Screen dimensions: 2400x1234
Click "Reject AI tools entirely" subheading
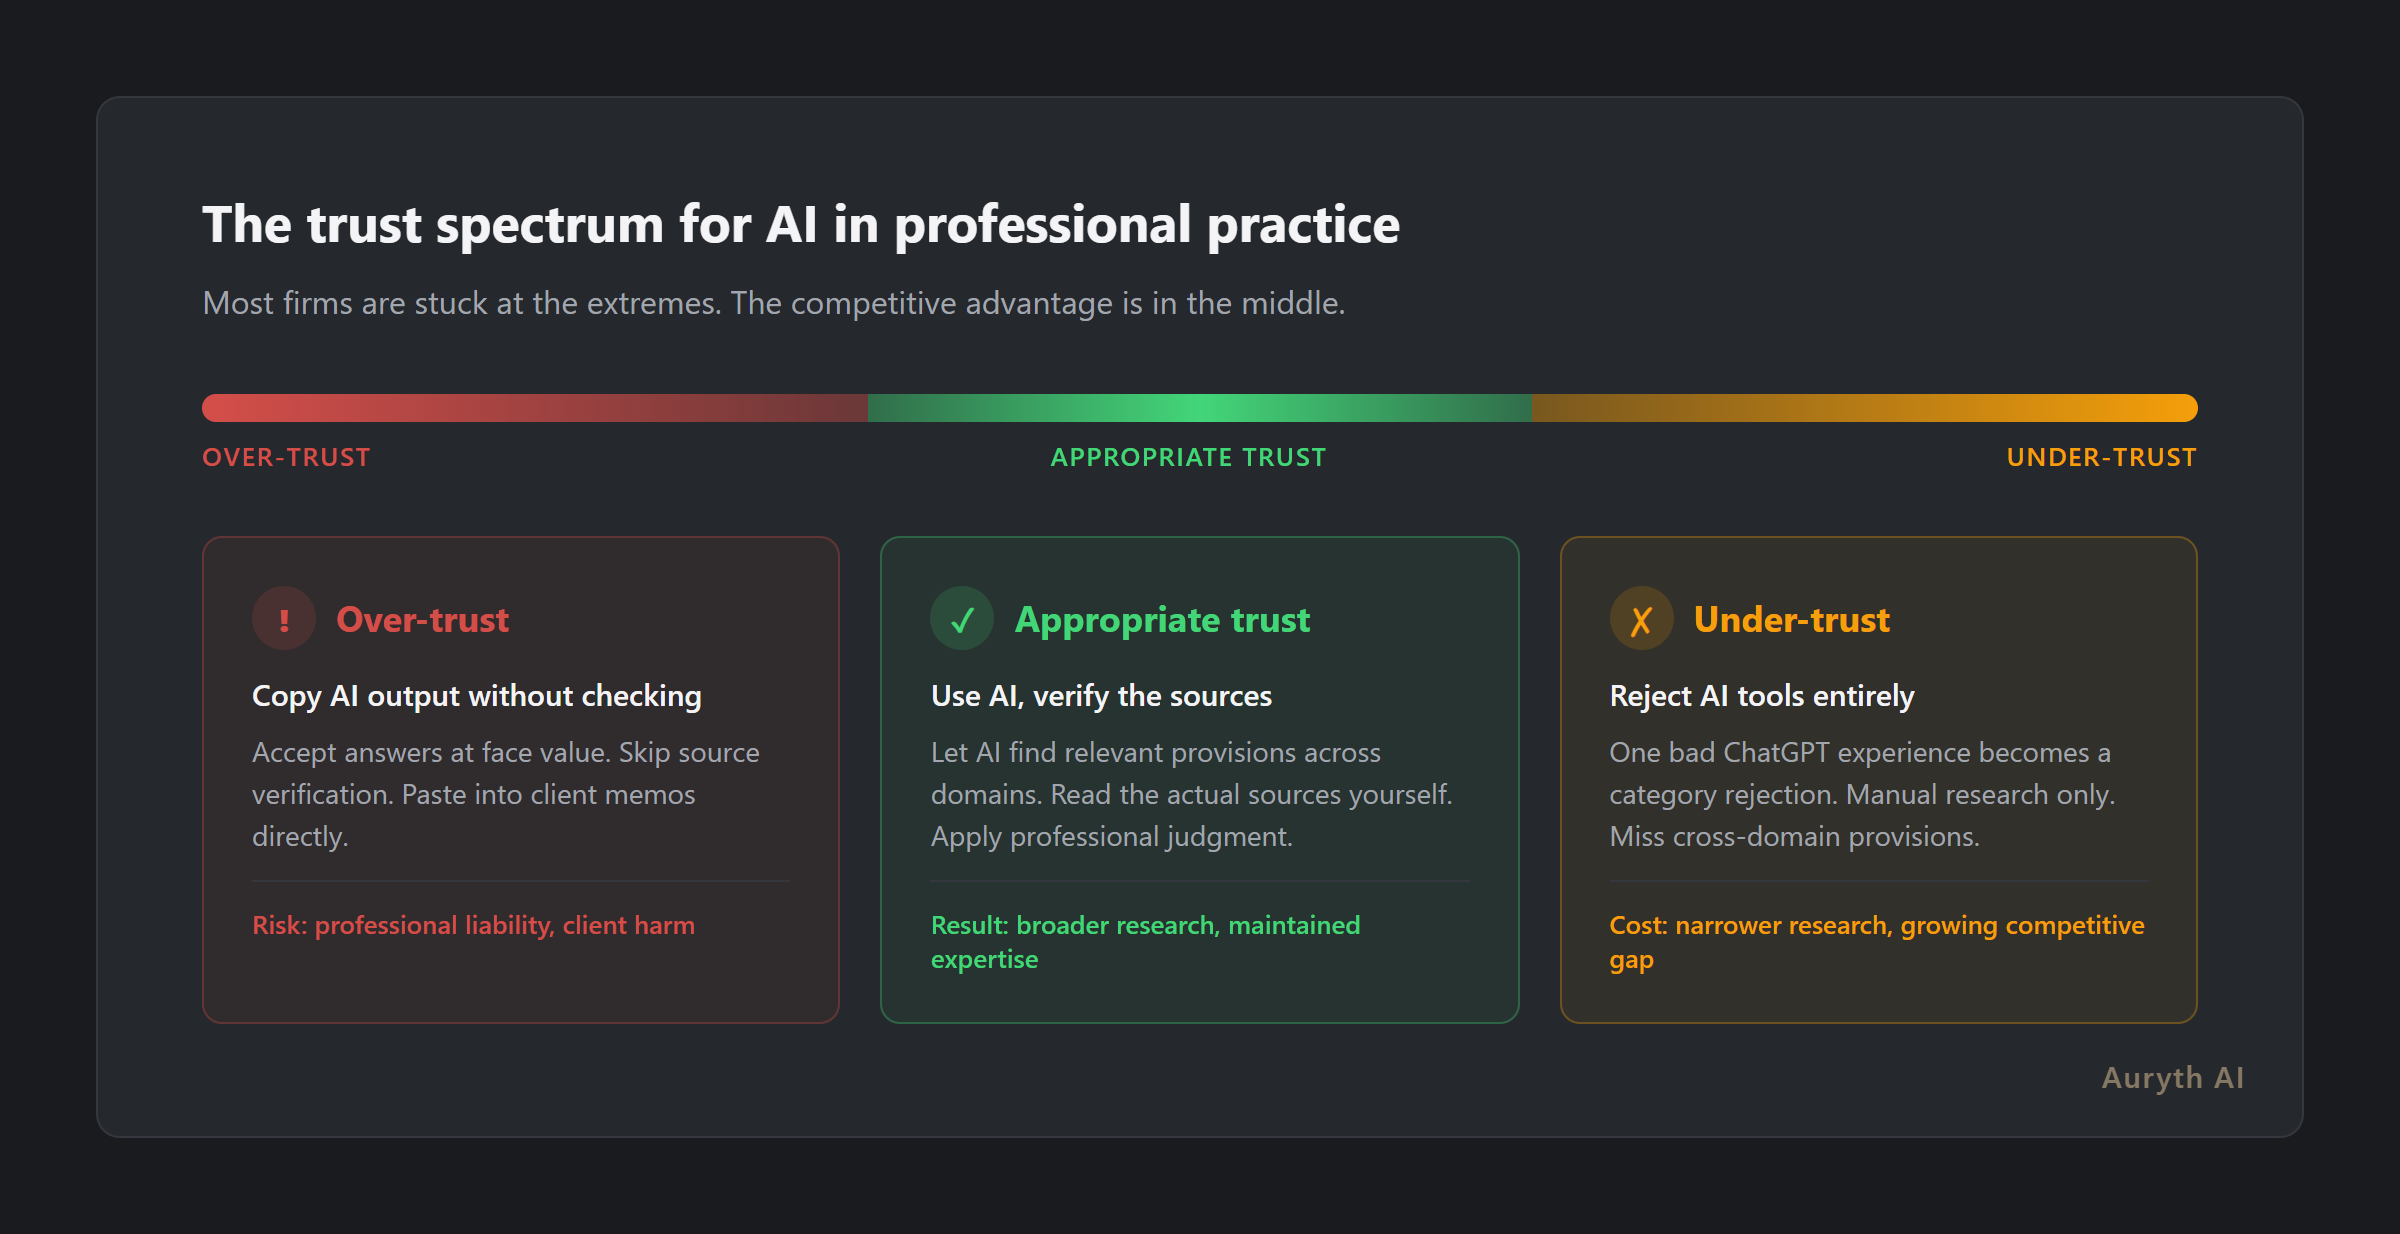1761,696
